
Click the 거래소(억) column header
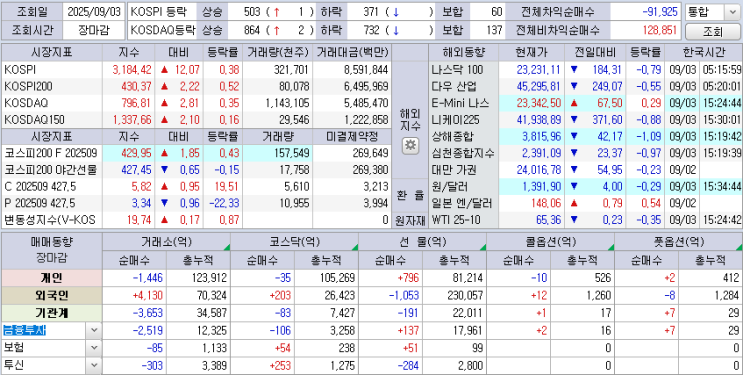[166, 242]
